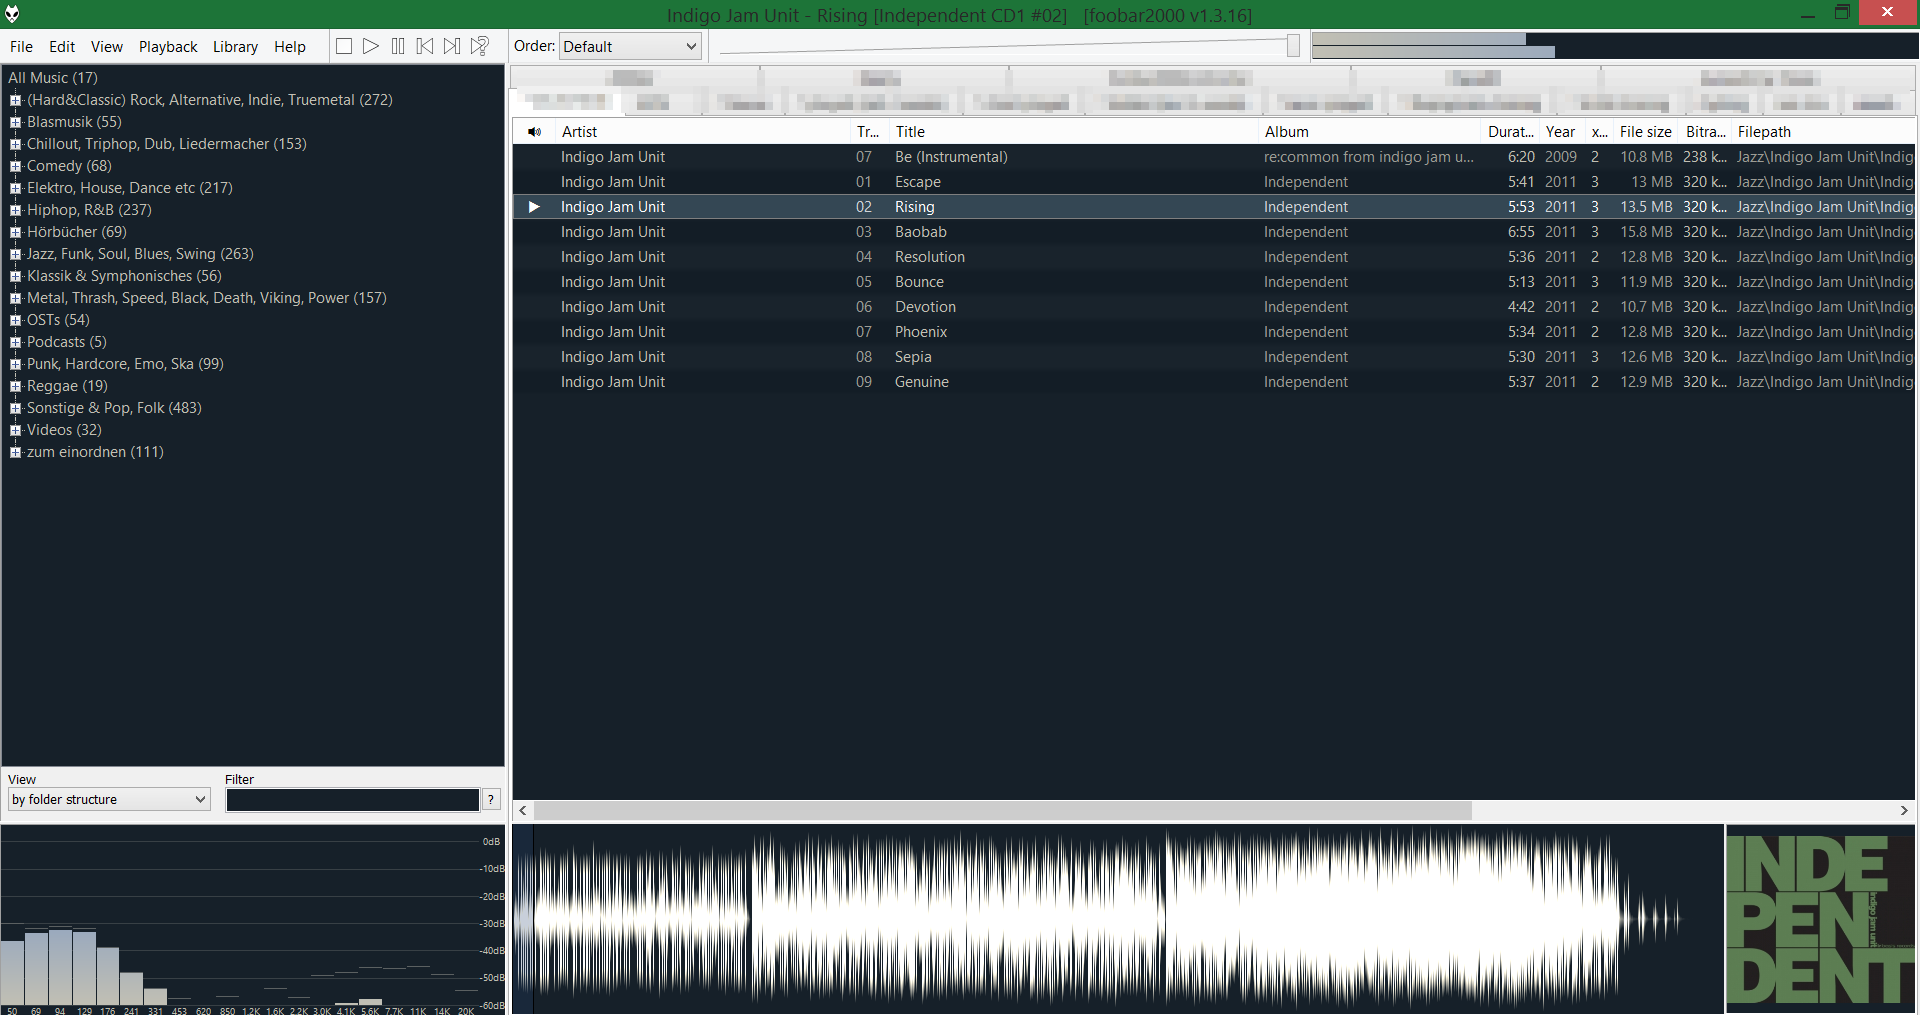Click the Independent album art thumbnail
1920x1015 pixels.
(1820, 919)
